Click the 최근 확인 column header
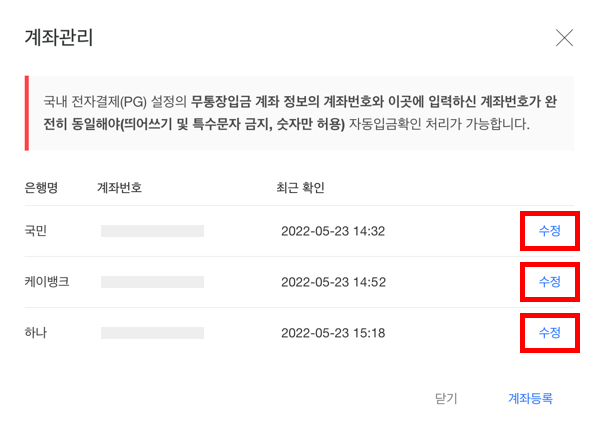The image size is (600, 430). (300, 187)
